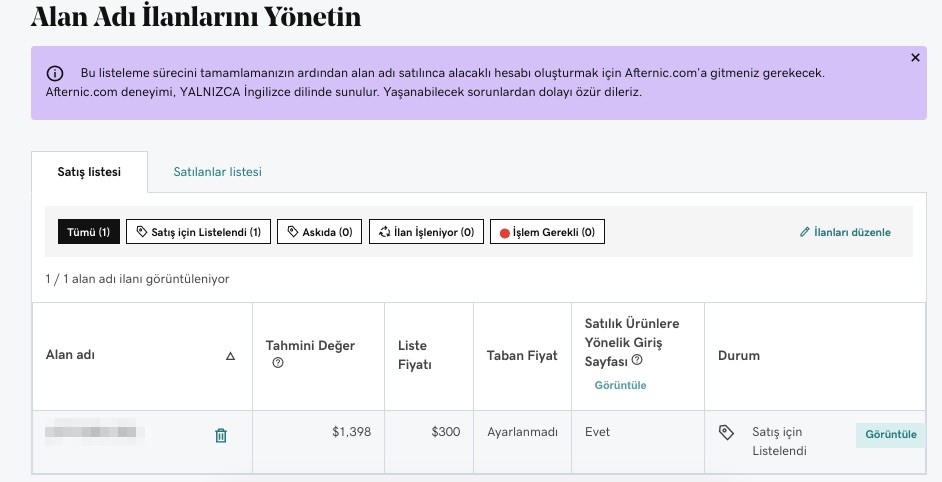The width and height of the screenshot is (942, 482).
Task: Filter listings by Askıda (0)
Action: [320, 232]
